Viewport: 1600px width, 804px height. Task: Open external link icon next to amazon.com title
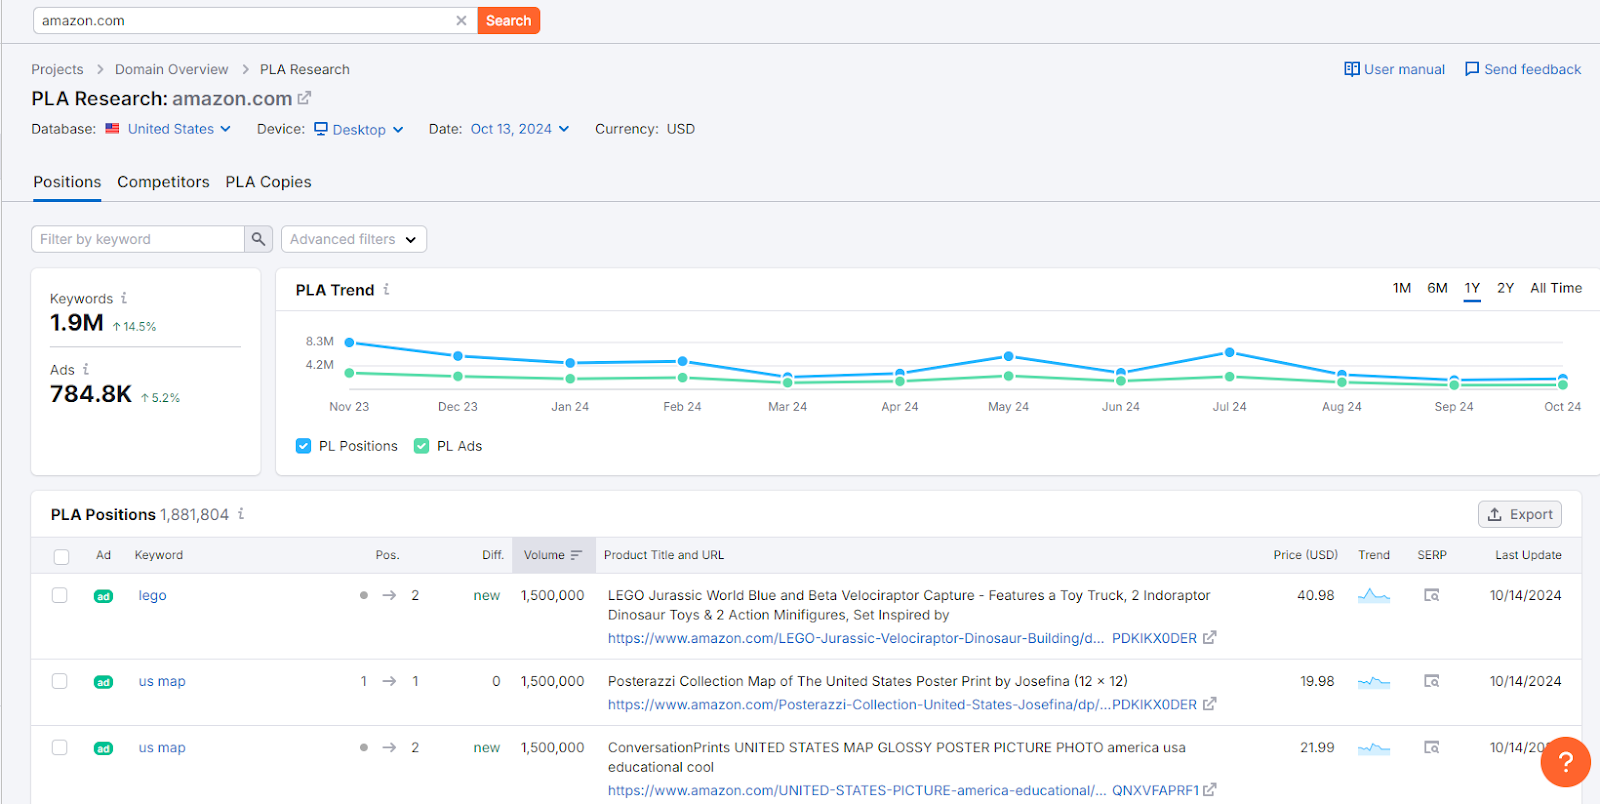click(305, 98)
